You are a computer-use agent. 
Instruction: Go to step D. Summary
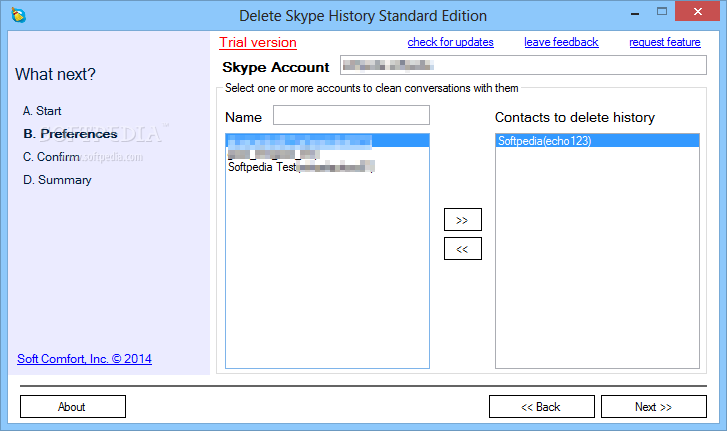57,180
